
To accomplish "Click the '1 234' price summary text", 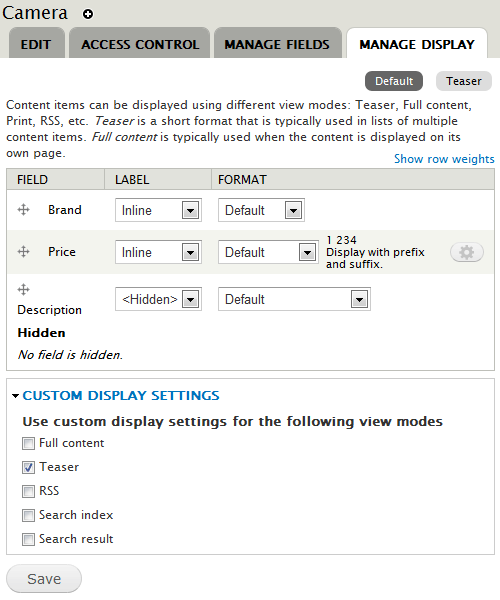I will pyautogui.click(x=341, y=240).
